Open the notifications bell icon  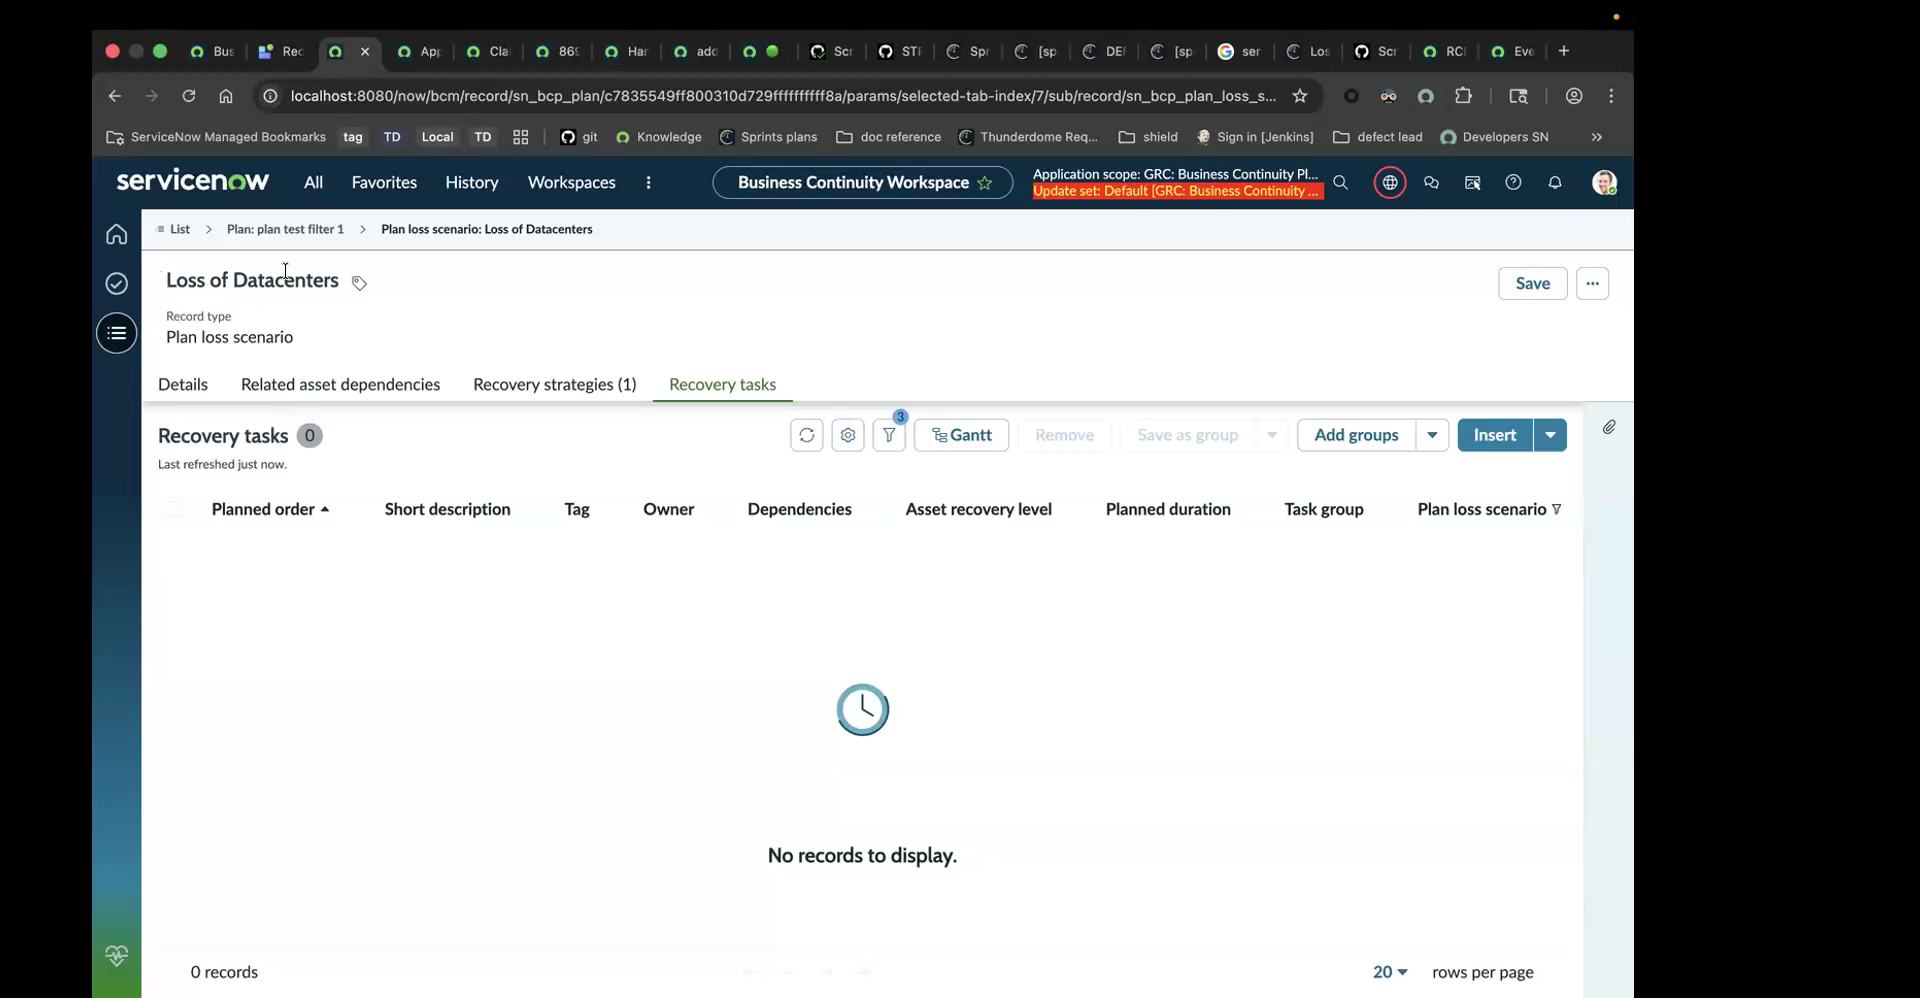click(1555, 183)
